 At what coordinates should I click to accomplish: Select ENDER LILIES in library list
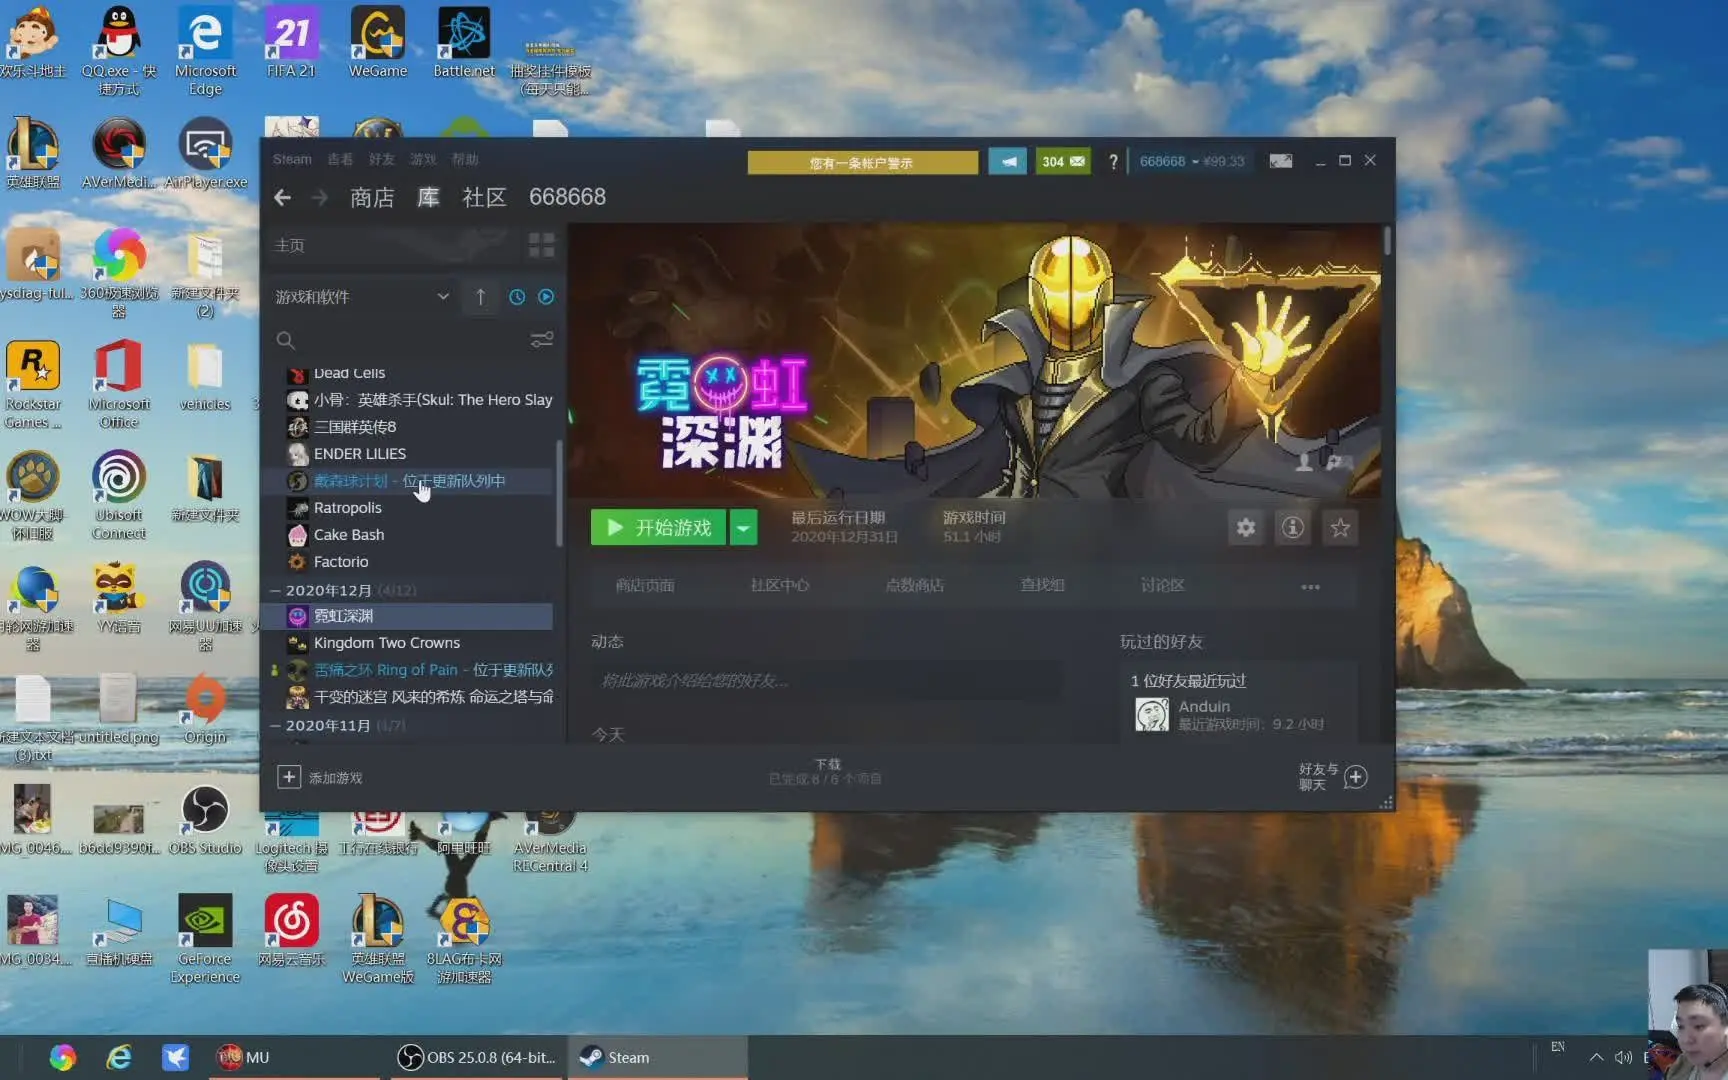(x=420, y=454)
